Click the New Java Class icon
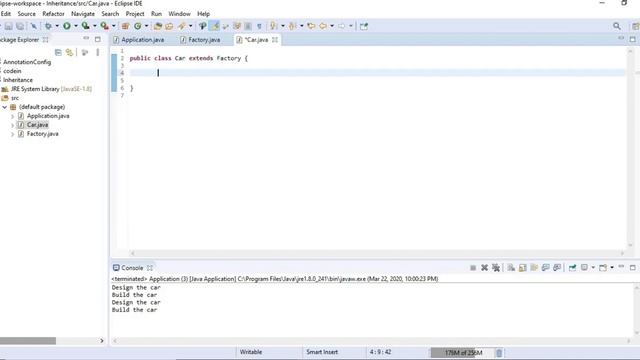The width and height of the screenshot is (640, 360). (138, 26)
